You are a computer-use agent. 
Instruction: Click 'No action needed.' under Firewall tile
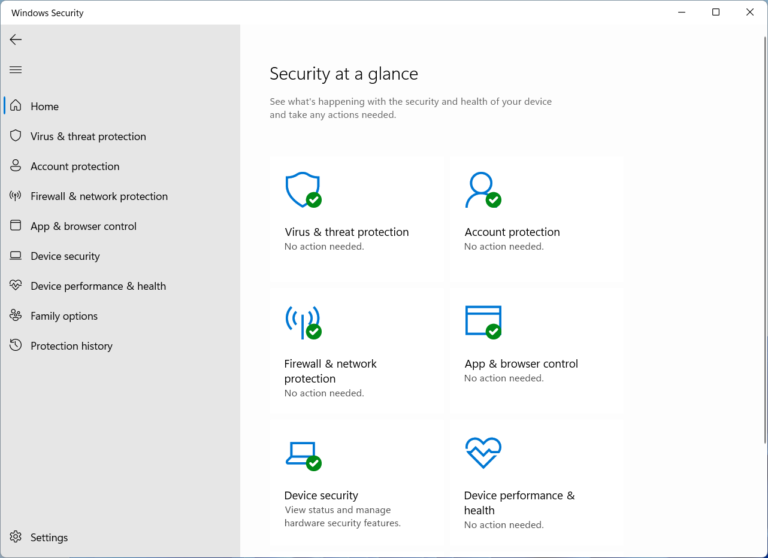click(324, 393)
